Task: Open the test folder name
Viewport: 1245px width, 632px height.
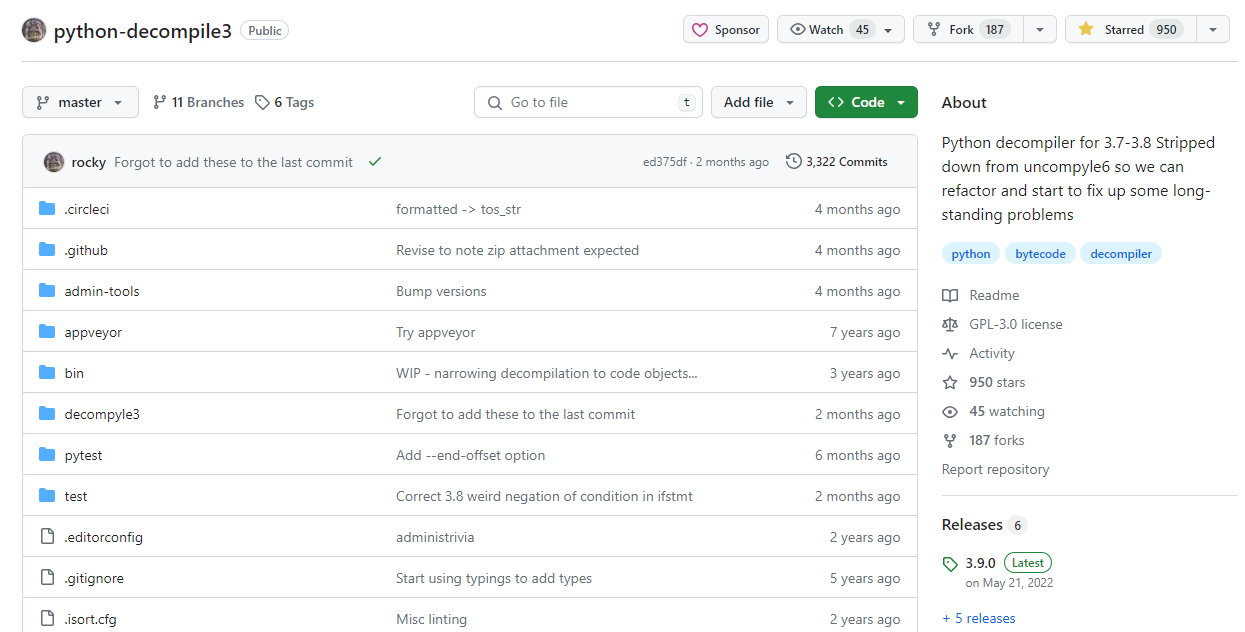Action: pyautogui.click(x=76, y=496)
